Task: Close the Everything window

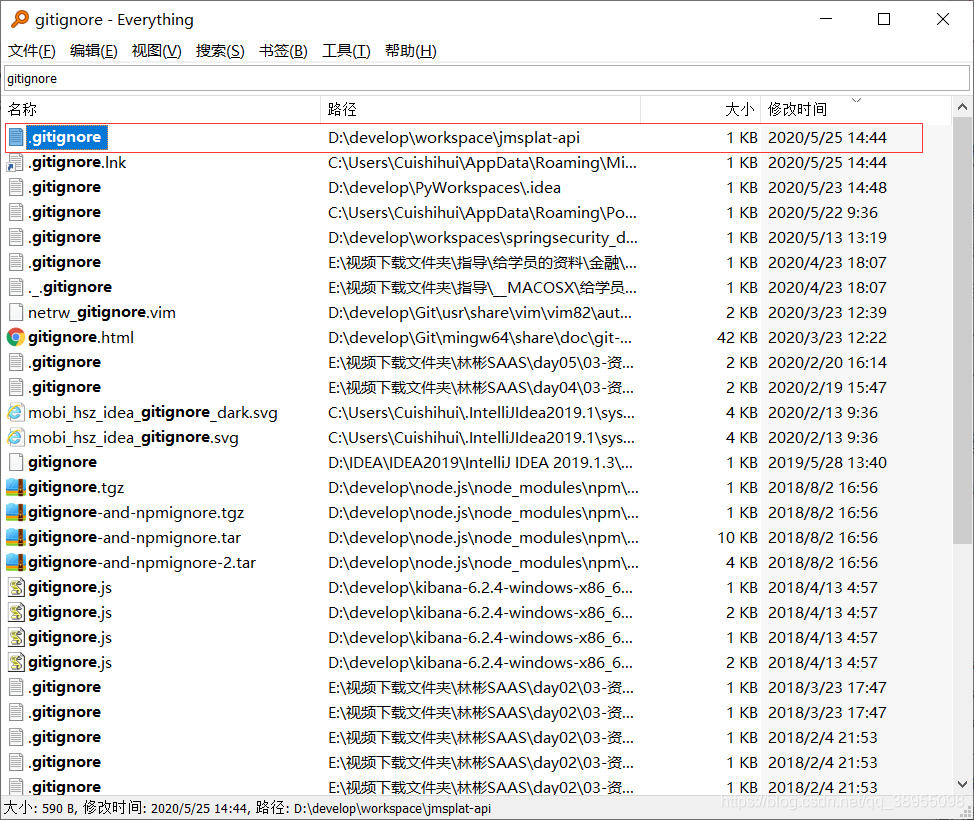Action: coord(942,19)
